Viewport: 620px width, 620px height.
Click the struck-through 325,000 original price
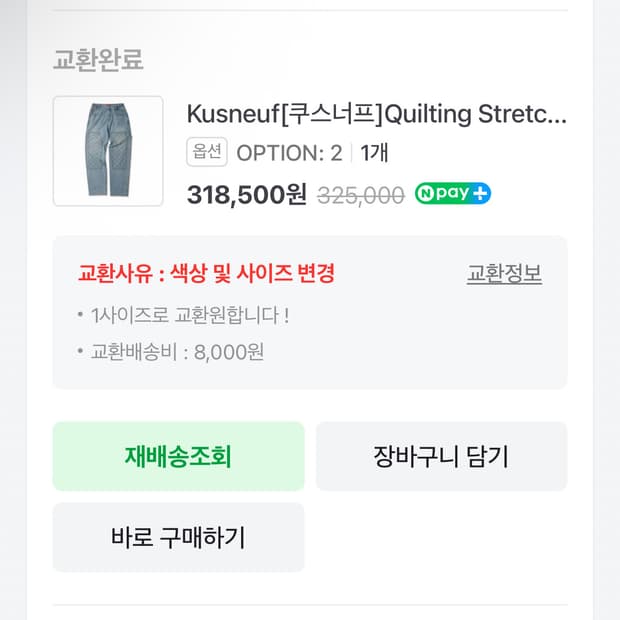[360, 195]
